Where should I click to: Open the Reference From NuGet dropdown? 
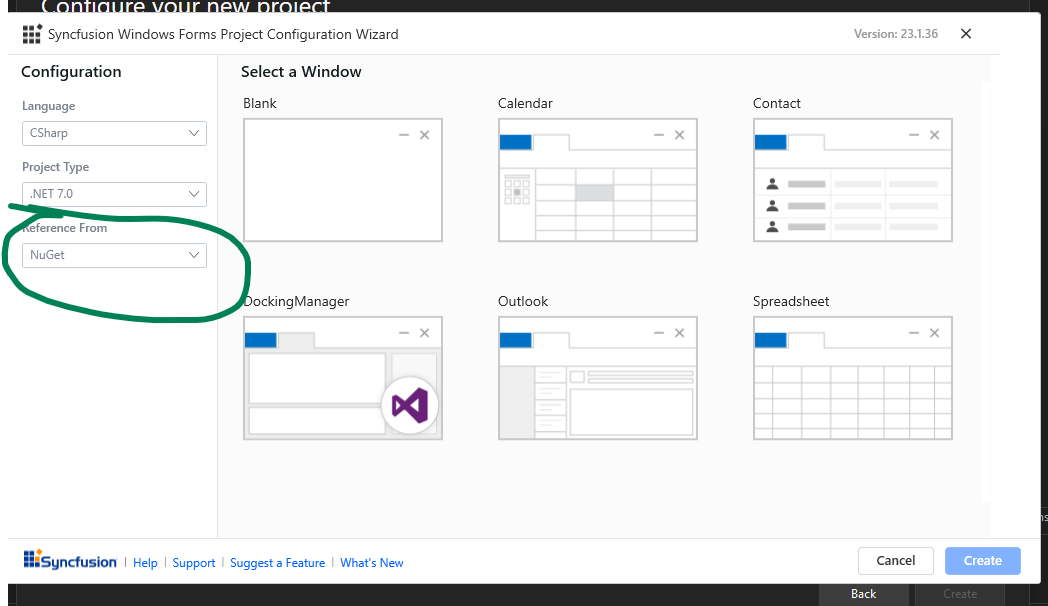[x=114, y=255]
